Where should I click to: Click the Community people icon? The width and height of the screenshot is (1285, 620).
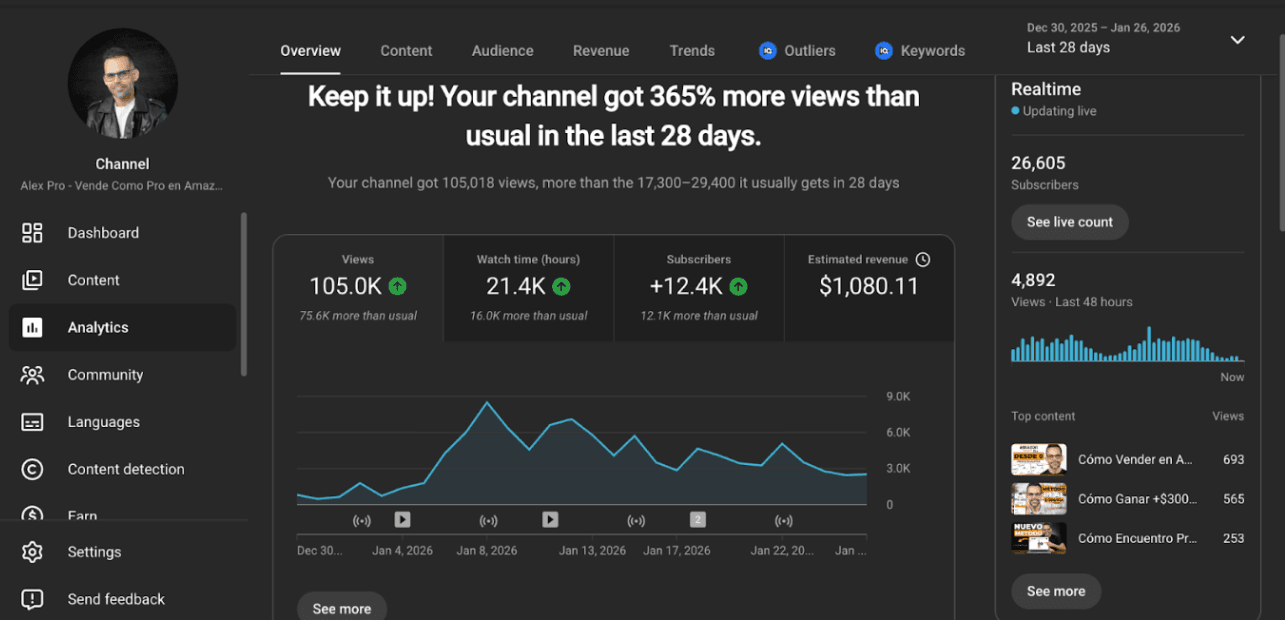click(32, 375)
